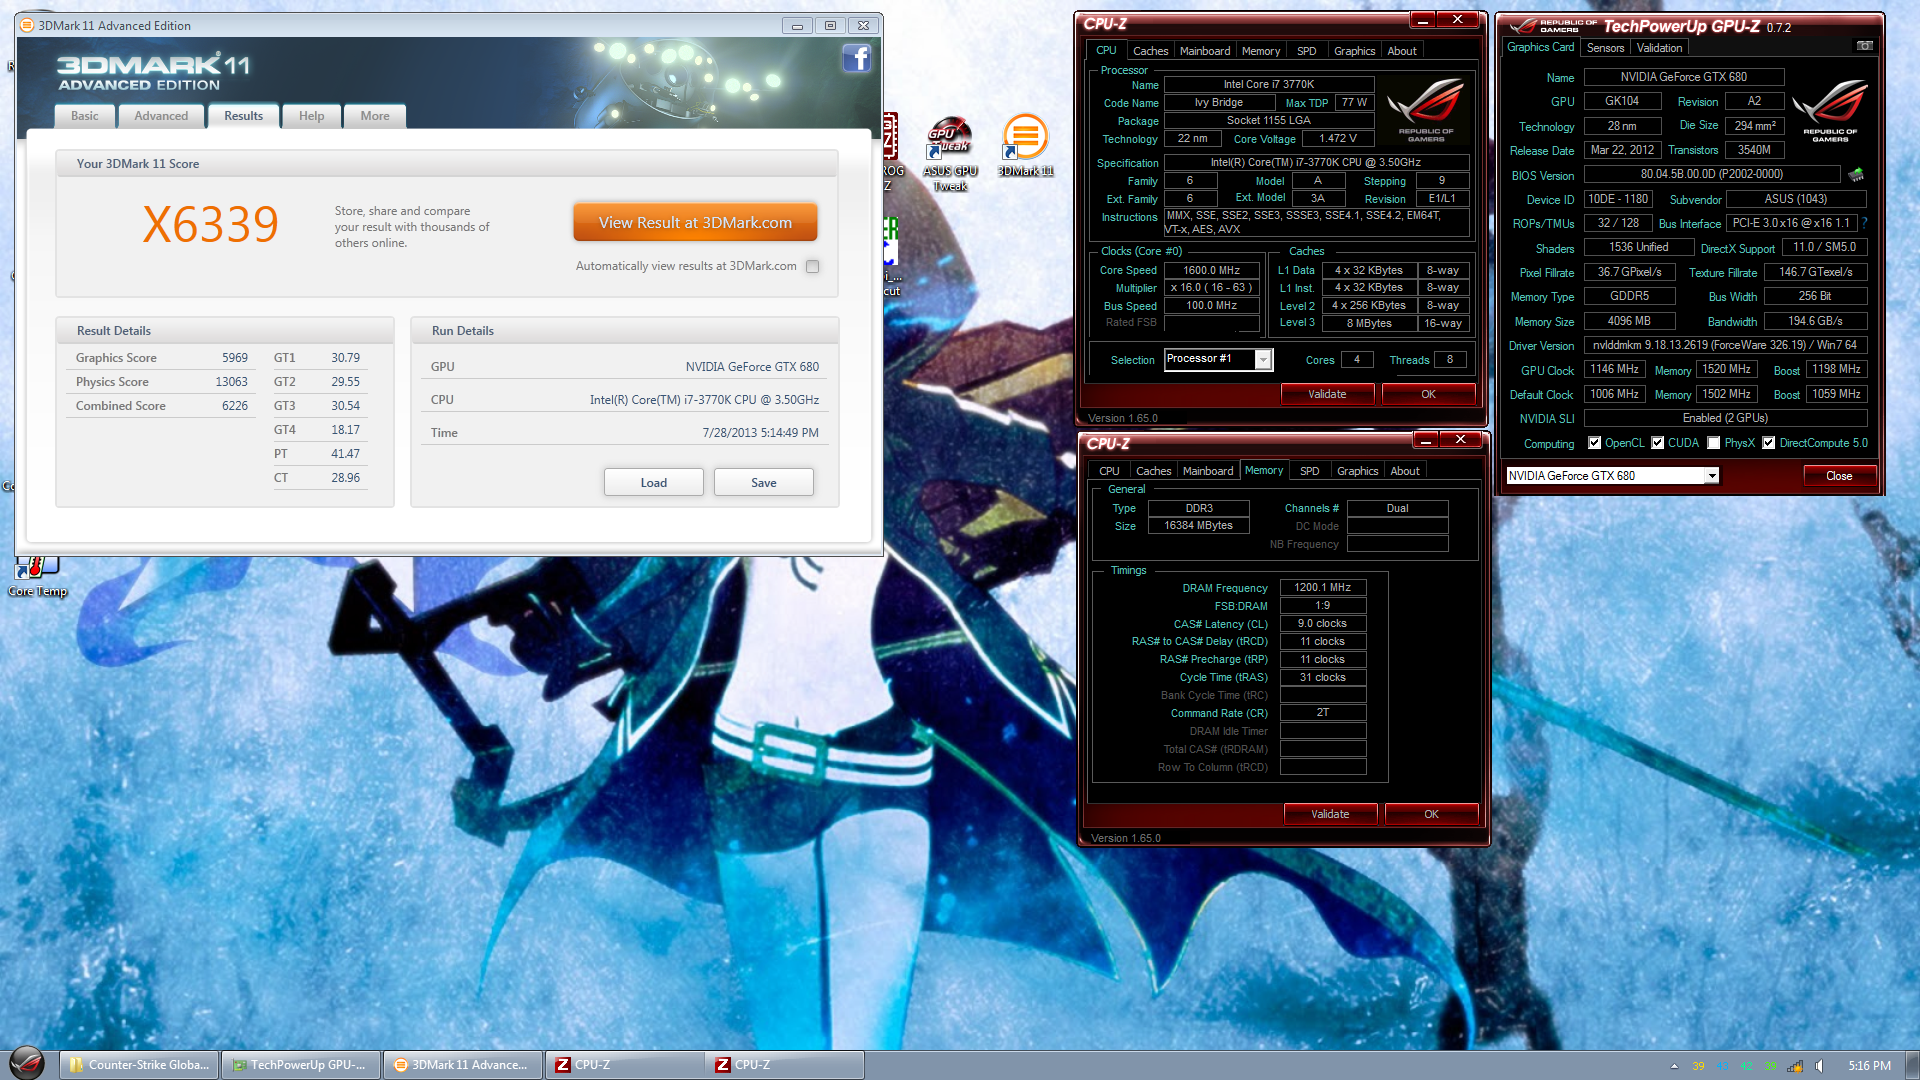Click the GPU-Z screenshot camera icon
Screen dimensions: 1920x1080
point(1864,46)
